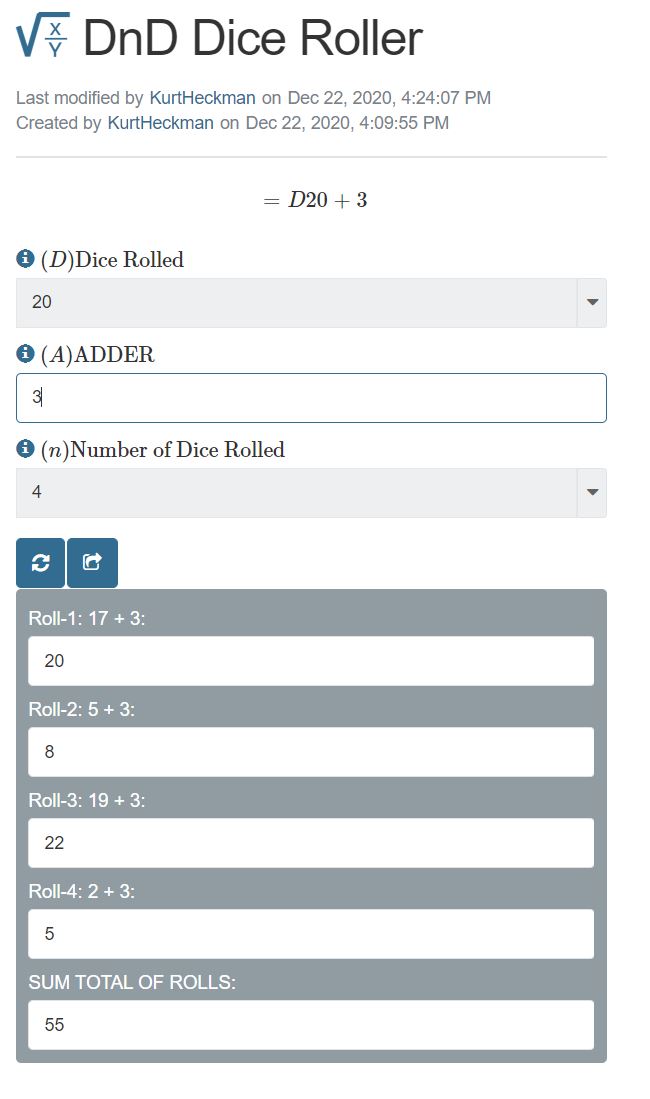Click the Roll-1 result field
Image resolution: width=650 pixels, height=1099 pixels.
coord(311,661)
